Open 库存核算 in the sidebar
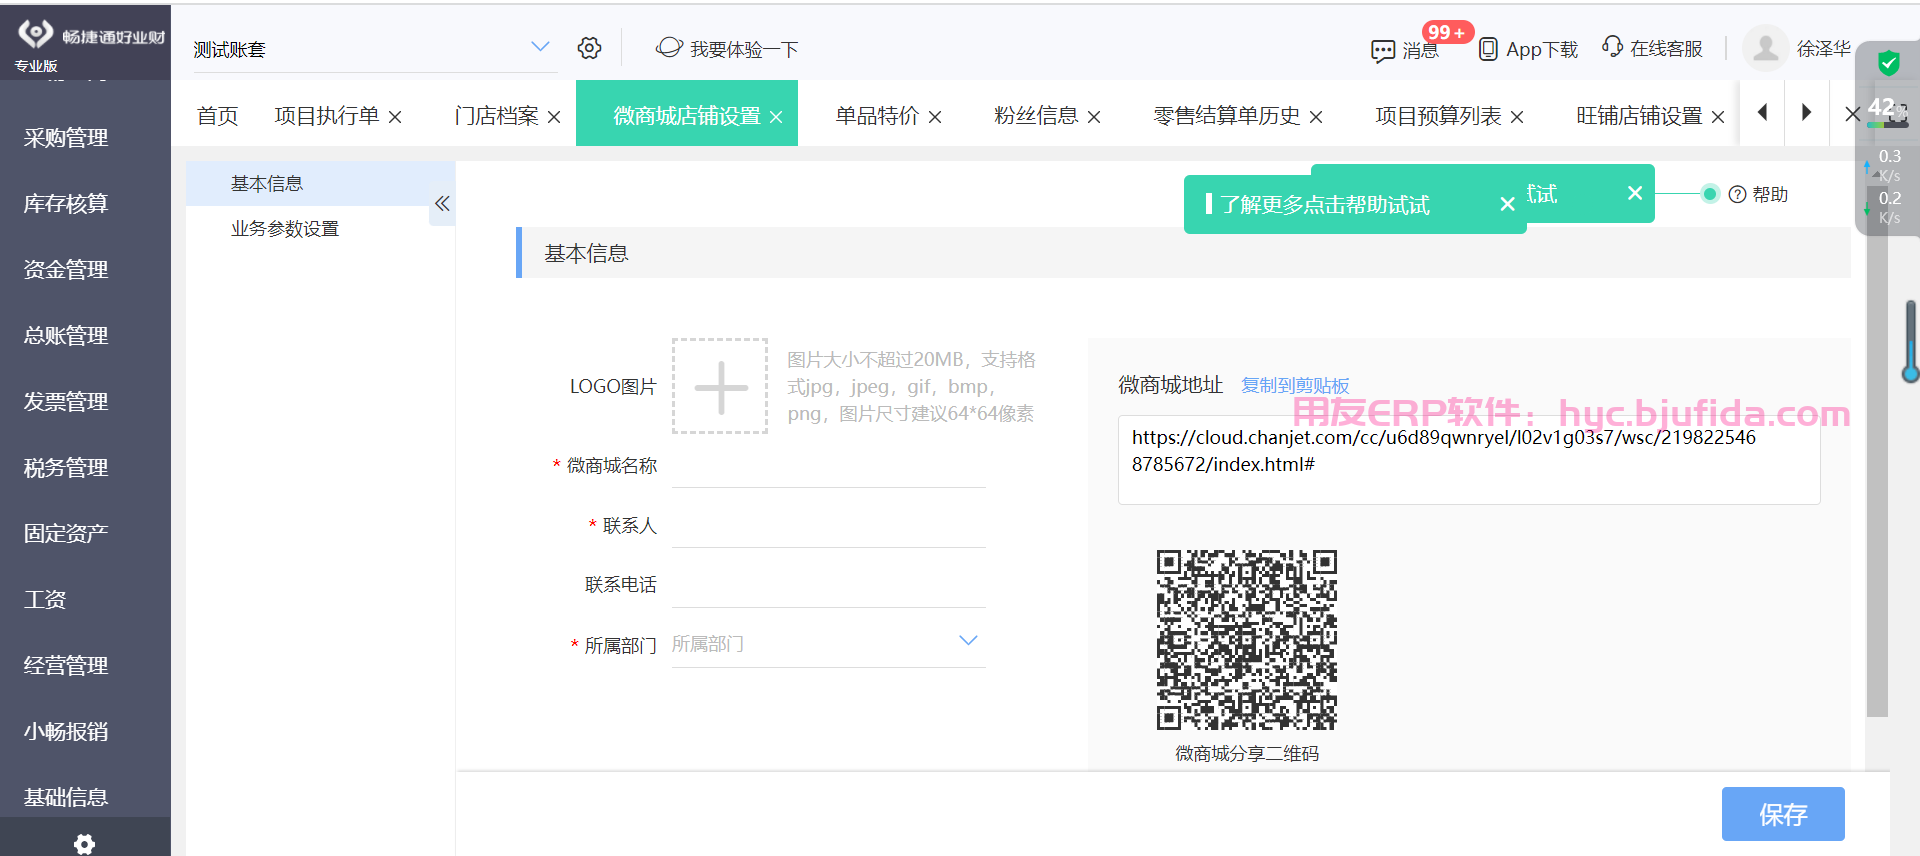Image resolution: width=1920 pixels, height=856 pixels. click(66, 204)
